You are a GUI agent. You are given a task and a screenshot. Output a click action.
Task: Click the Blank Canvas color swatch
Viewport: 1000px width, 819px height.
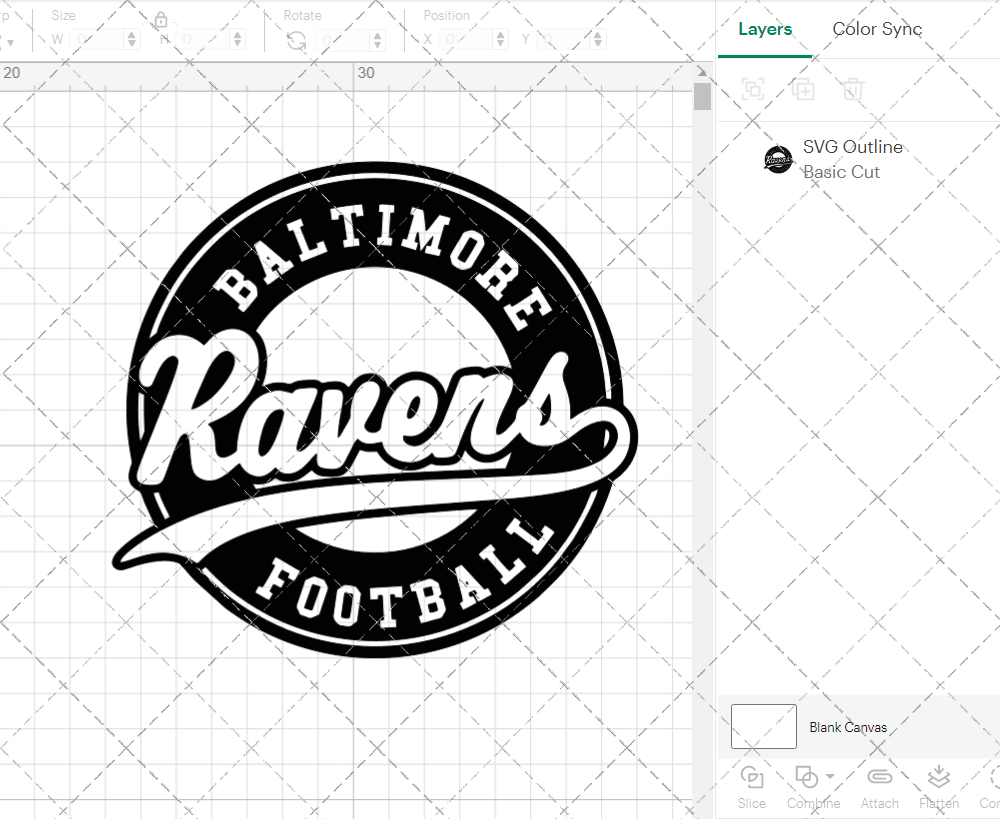(x=763, y=727)
